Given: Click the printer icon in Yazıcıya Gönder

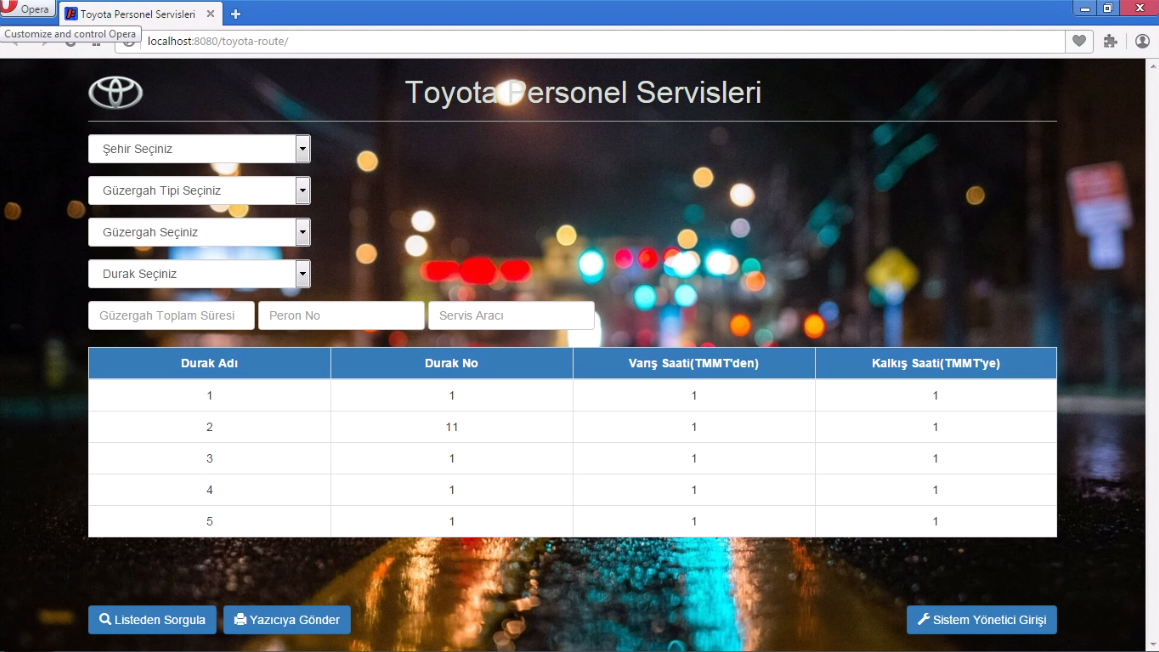Looking at the screenshot, I should pyautogui.click(x=240, y=619).
